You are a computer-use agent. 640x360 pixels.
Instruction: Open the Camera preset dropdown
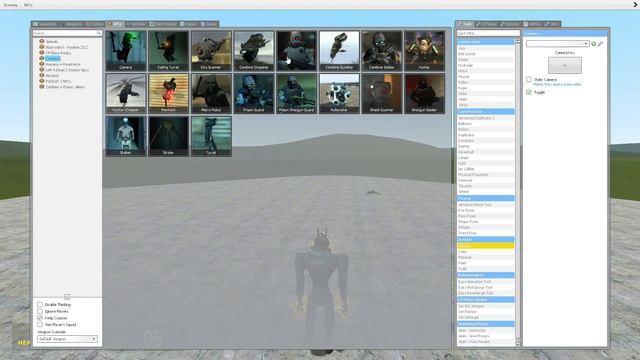[558, 44]
